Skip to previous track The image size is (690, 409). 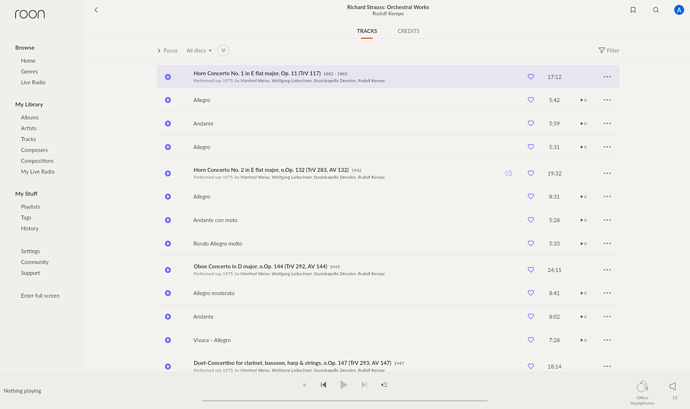click(323, 385)
